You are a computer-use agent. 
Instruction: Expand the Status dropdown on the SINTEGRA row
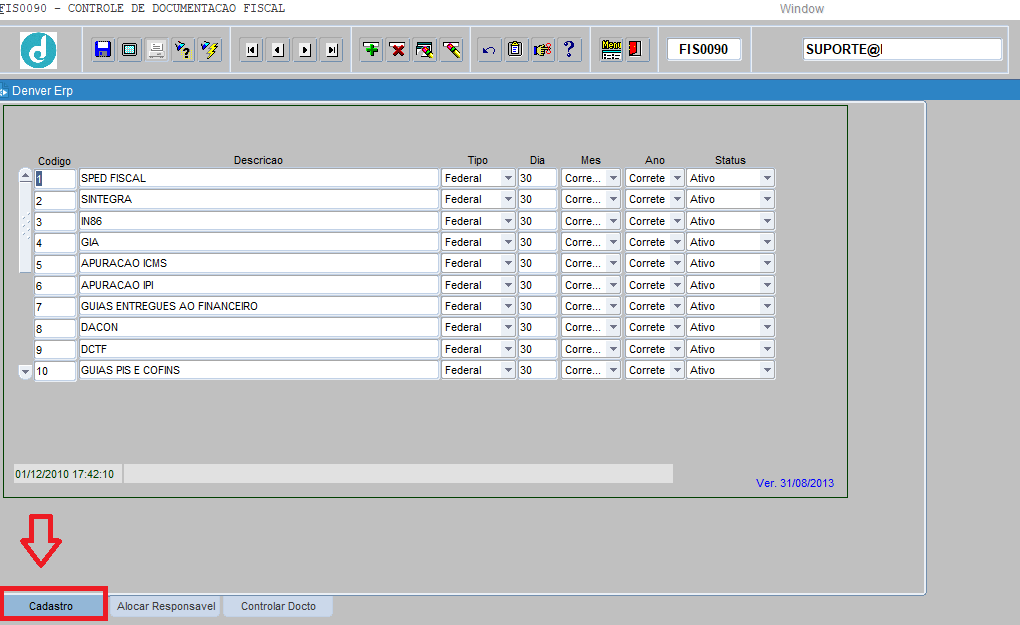pyautogui.click(x=765, y=198)
